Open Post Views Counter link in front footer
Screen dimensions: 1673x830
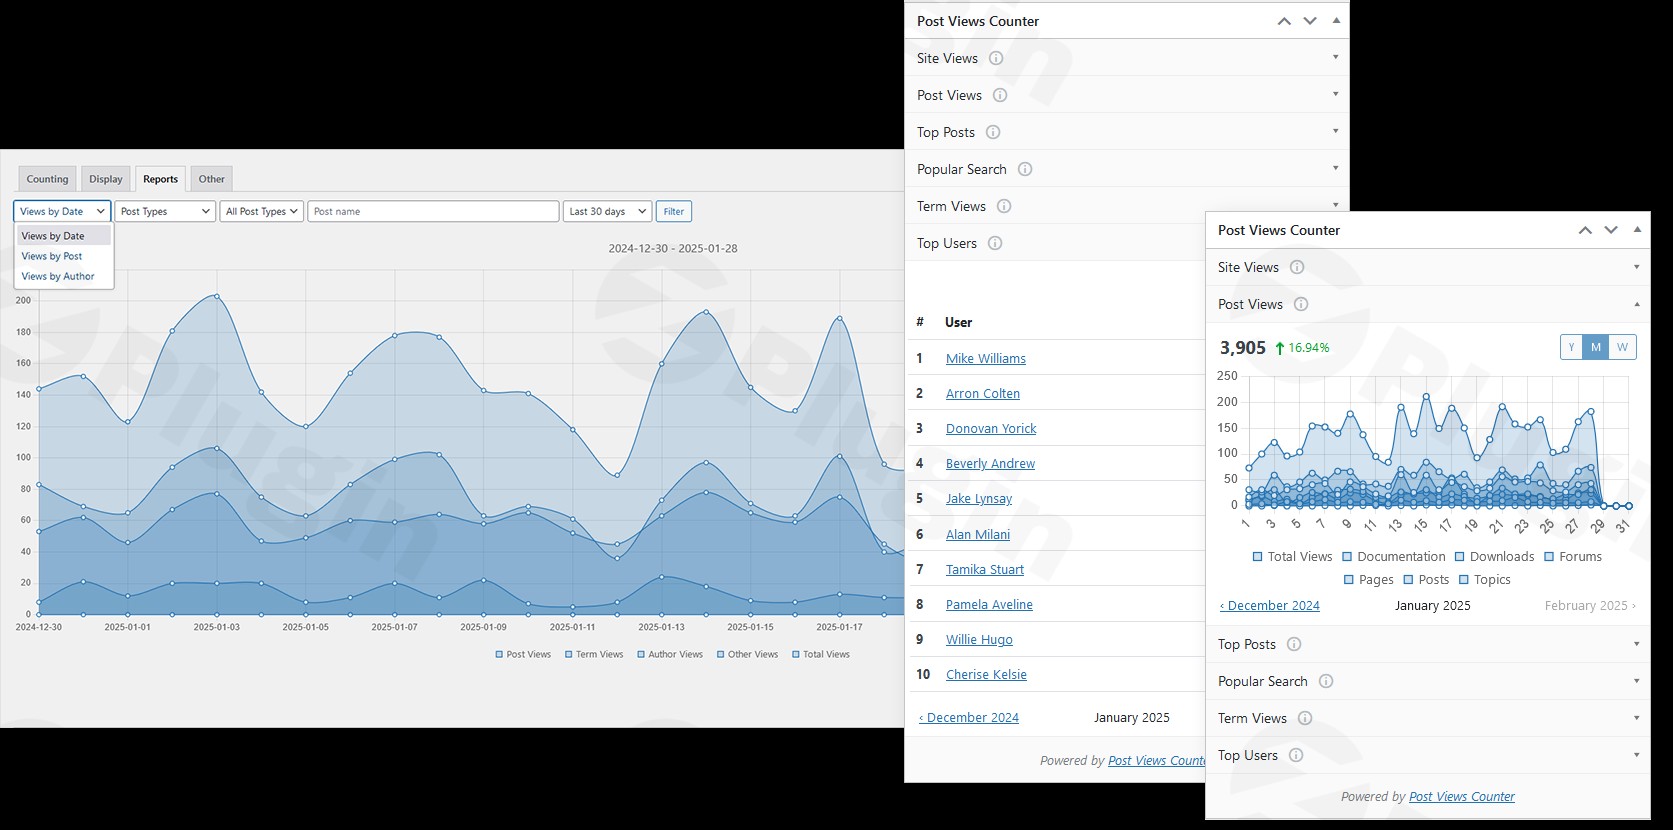click(x=1462, y=797)
